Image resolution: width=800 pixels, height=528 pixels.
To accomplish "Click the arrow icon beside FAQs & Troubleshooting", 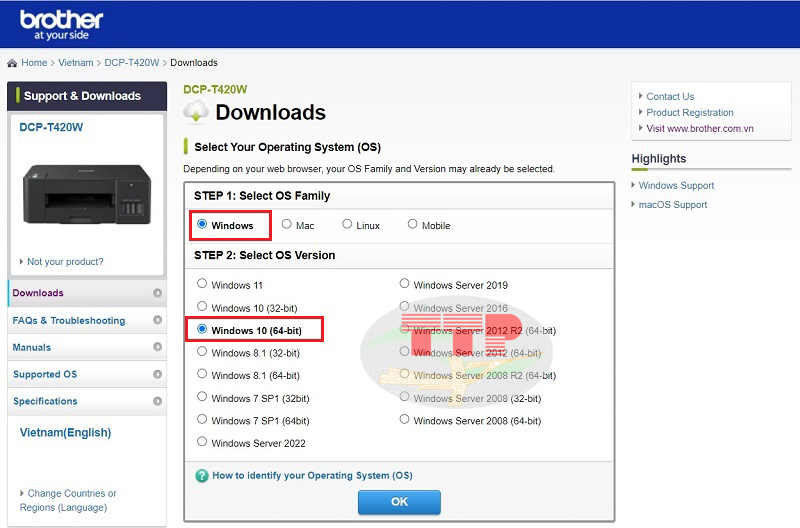I will (158, 320).
